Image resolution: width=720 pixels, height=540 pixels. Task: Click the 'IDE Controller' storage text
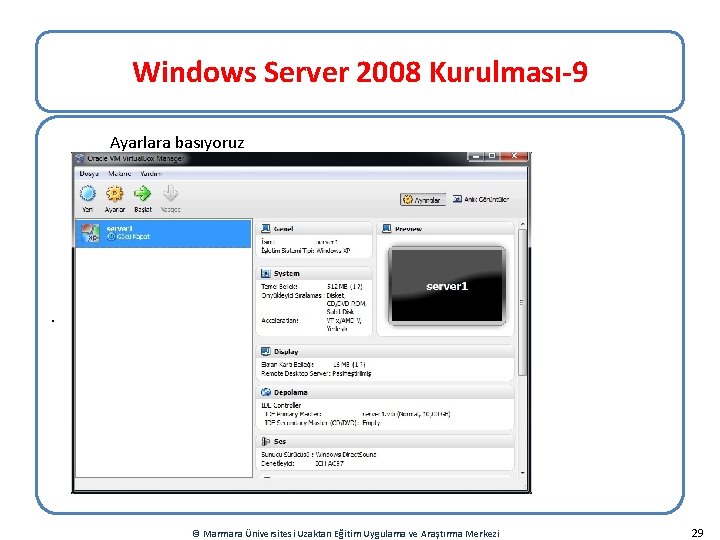281,405
